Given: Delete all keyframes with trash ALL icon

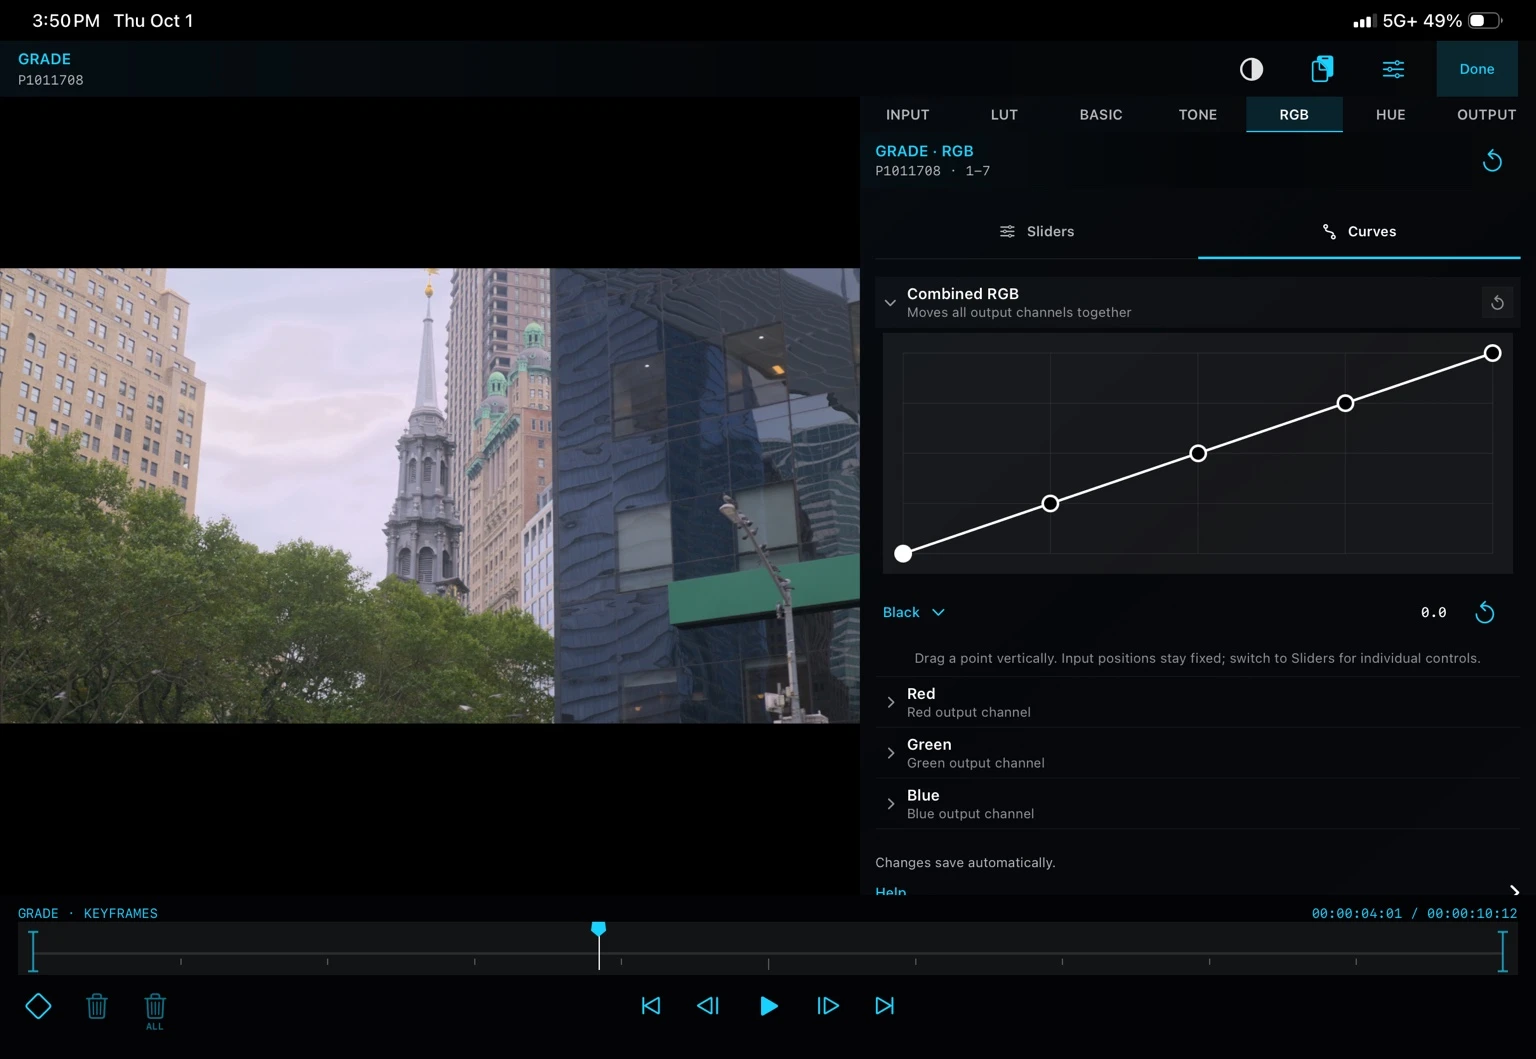Looking at the screenshot, I should click(x=155, y=1011).
